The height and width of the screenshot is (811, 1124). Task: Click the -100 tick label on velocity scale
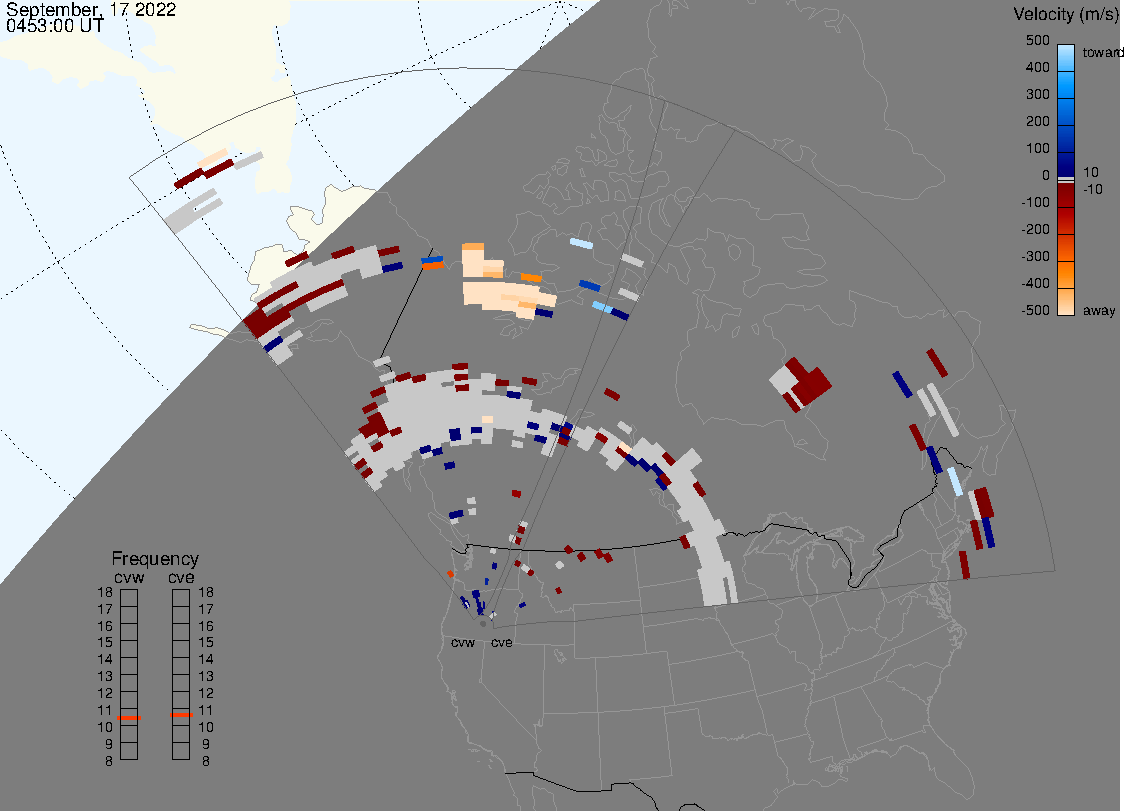(x=1035, y=202)
